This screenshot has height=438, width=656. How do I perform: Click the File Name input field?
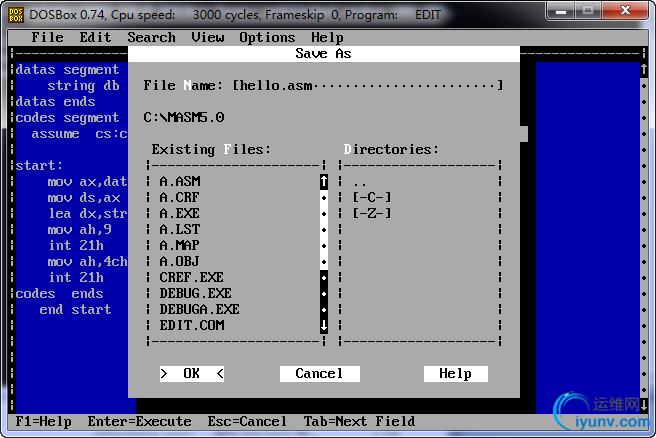coord(367,85)
